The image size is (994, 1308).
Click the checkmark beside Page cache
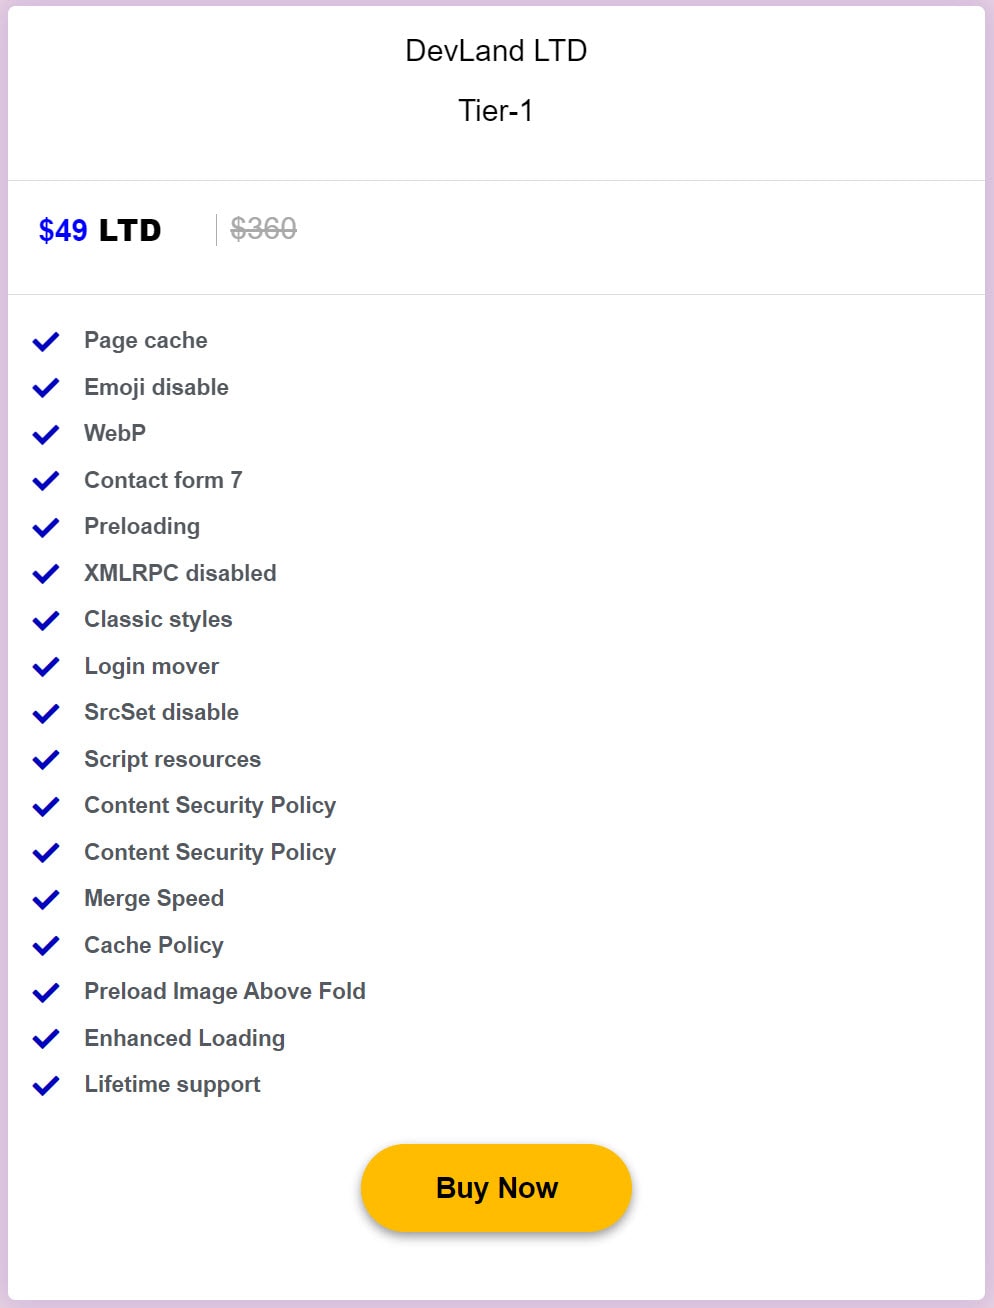click(x=46, y=341)
